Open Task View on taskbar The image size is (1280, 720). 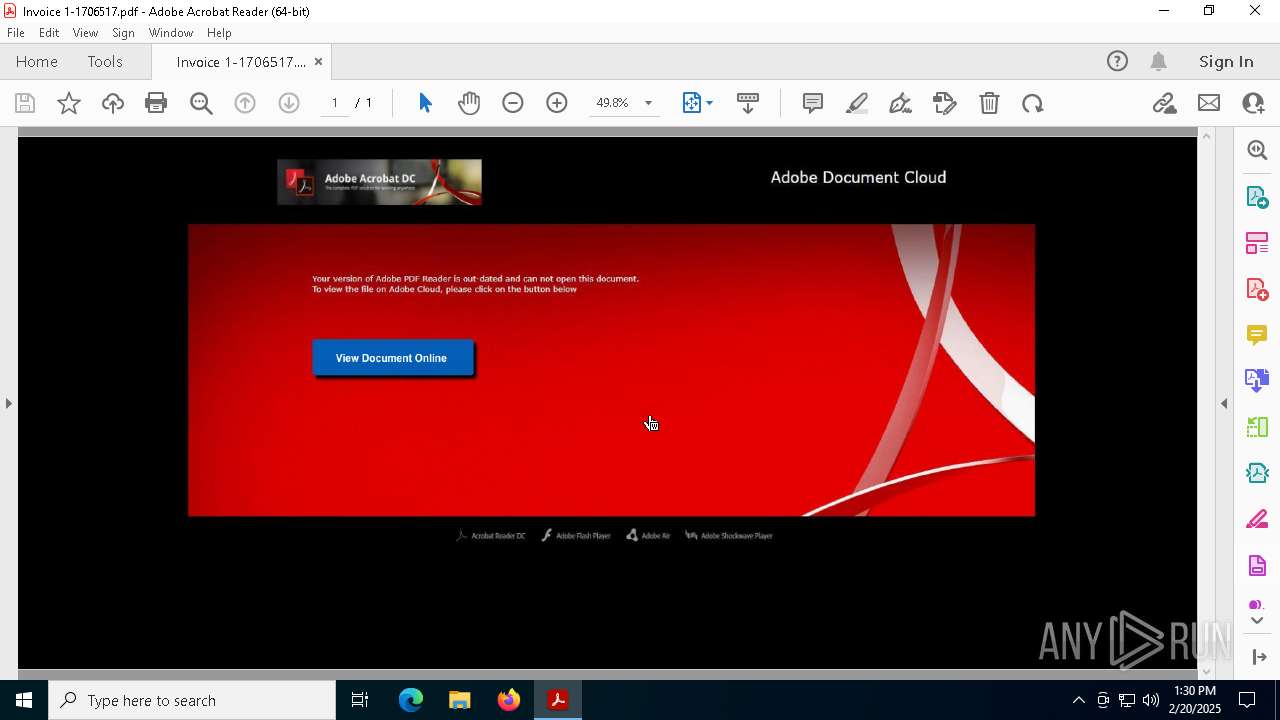click(x=360, y=700)
